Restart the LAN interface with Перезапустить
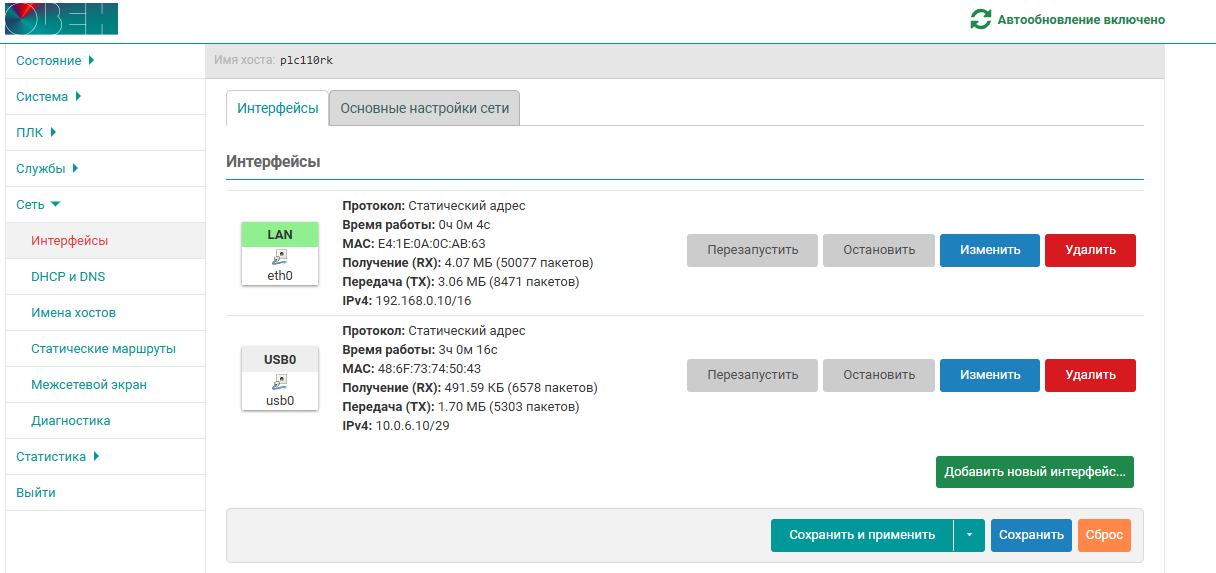Screen dimensions: 1216x573 (752, 250)
